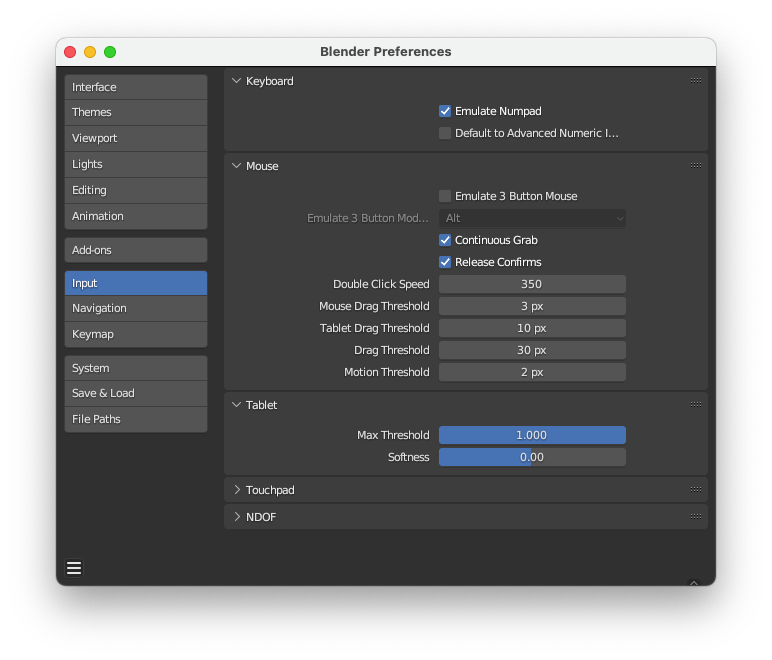Image resolution: width=772 pixels, height=660 pixels.
Task: Toggle Emulate Numpad checkbox
Action: click(445, 111)
